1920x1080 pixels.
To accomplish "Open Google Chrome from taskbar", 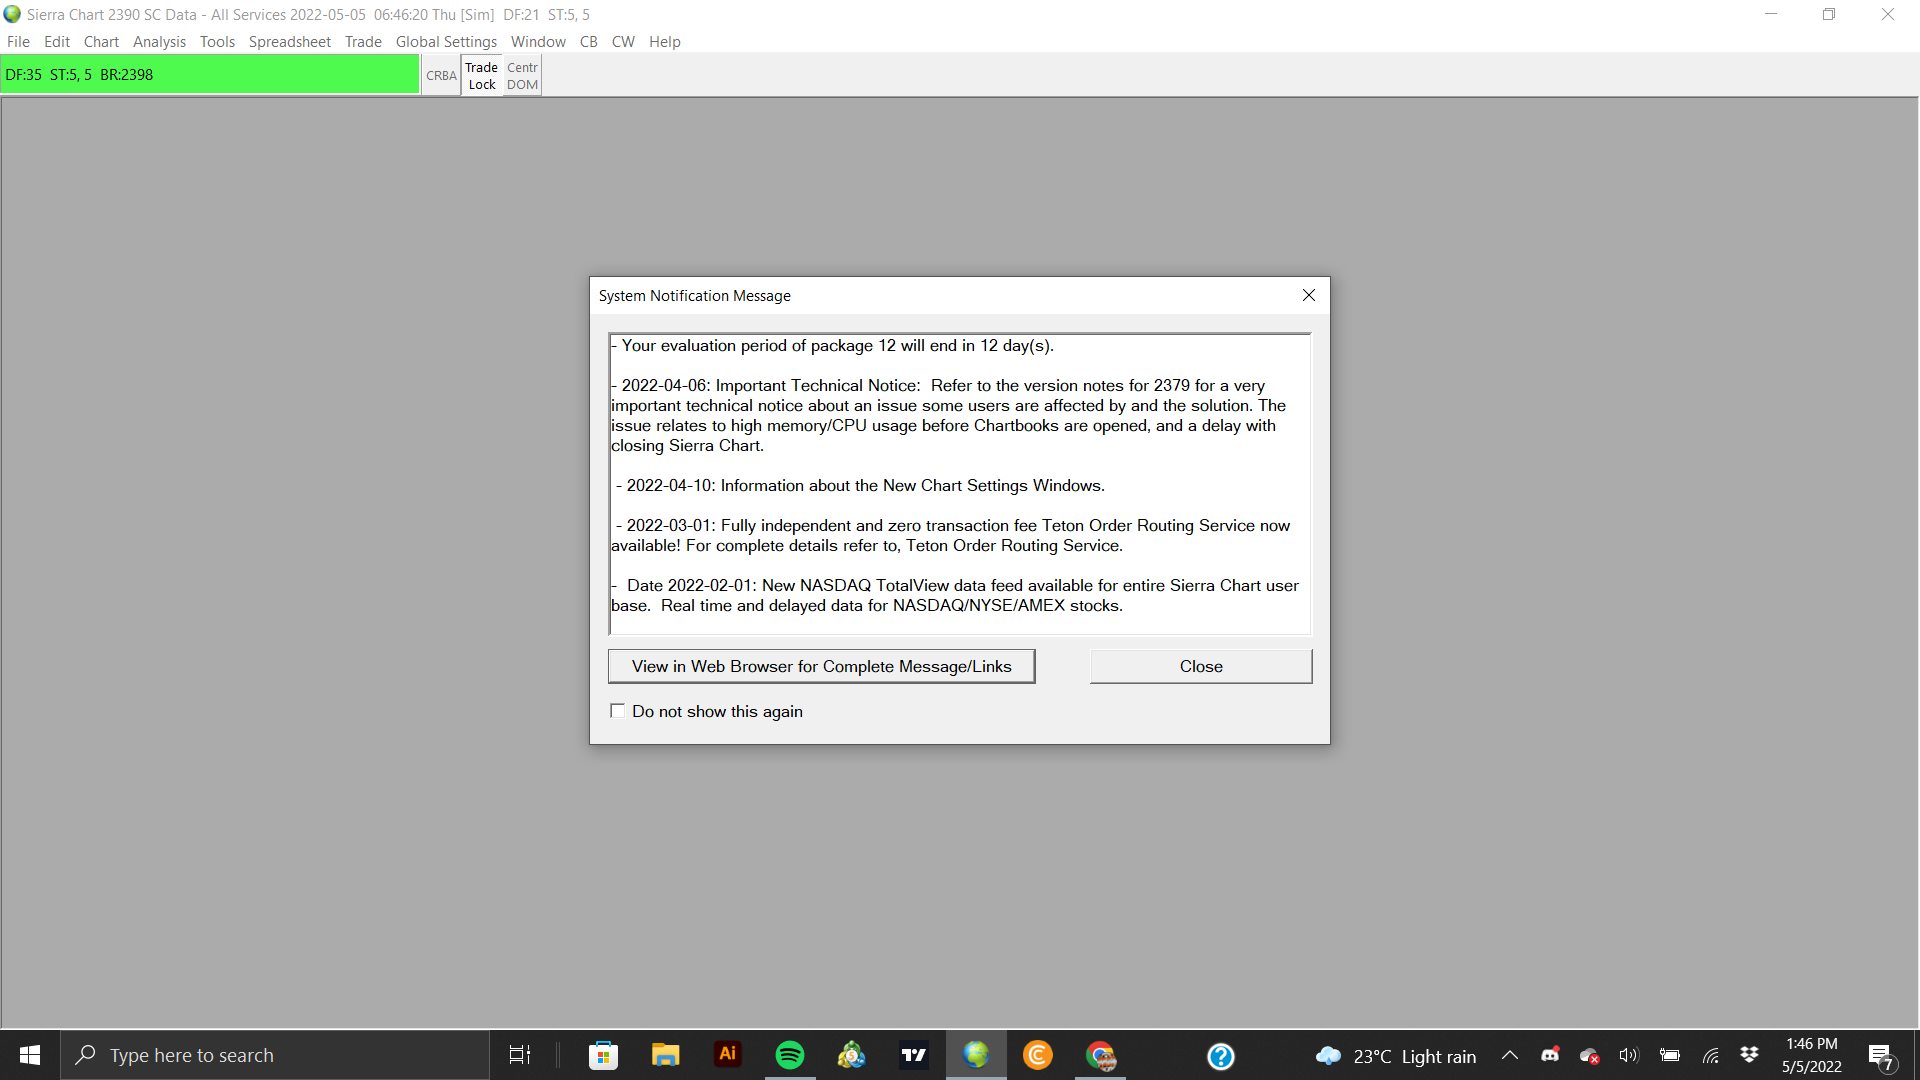I will (x=1100, y=1055).
